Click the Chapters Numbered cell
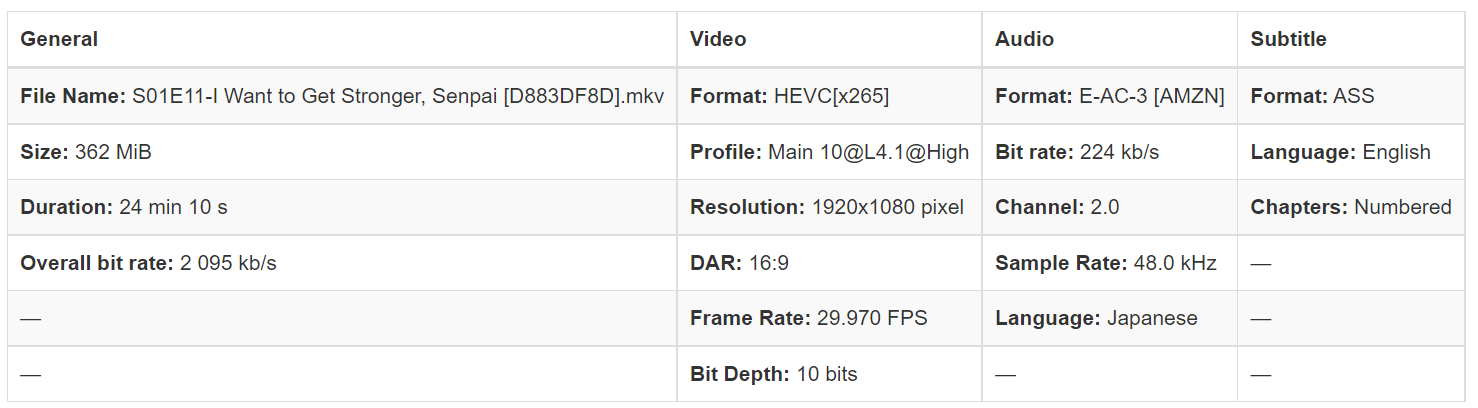This screenshot has width=1478, height=408. tap(1350, 208)
